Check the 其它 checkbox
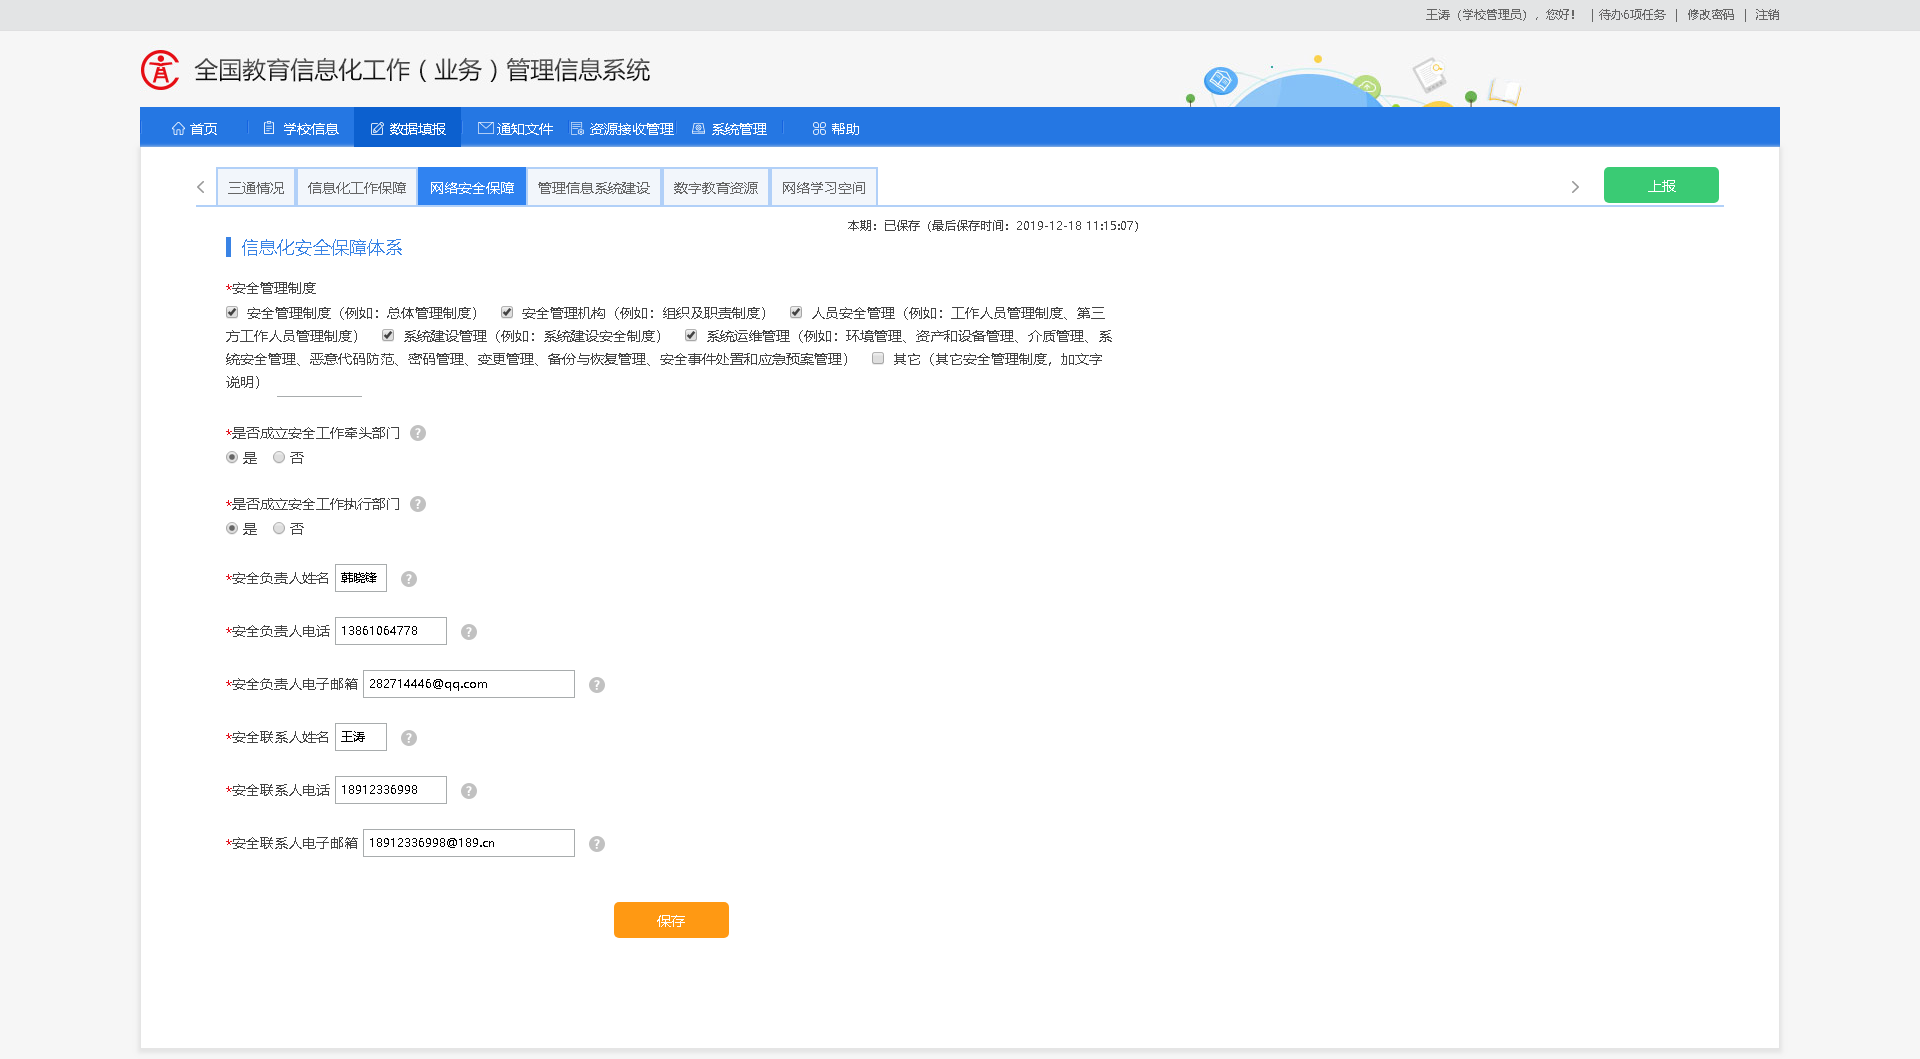Image resolution: width=1920 pixels, height=1059 pixels. (x=878, y=358)
